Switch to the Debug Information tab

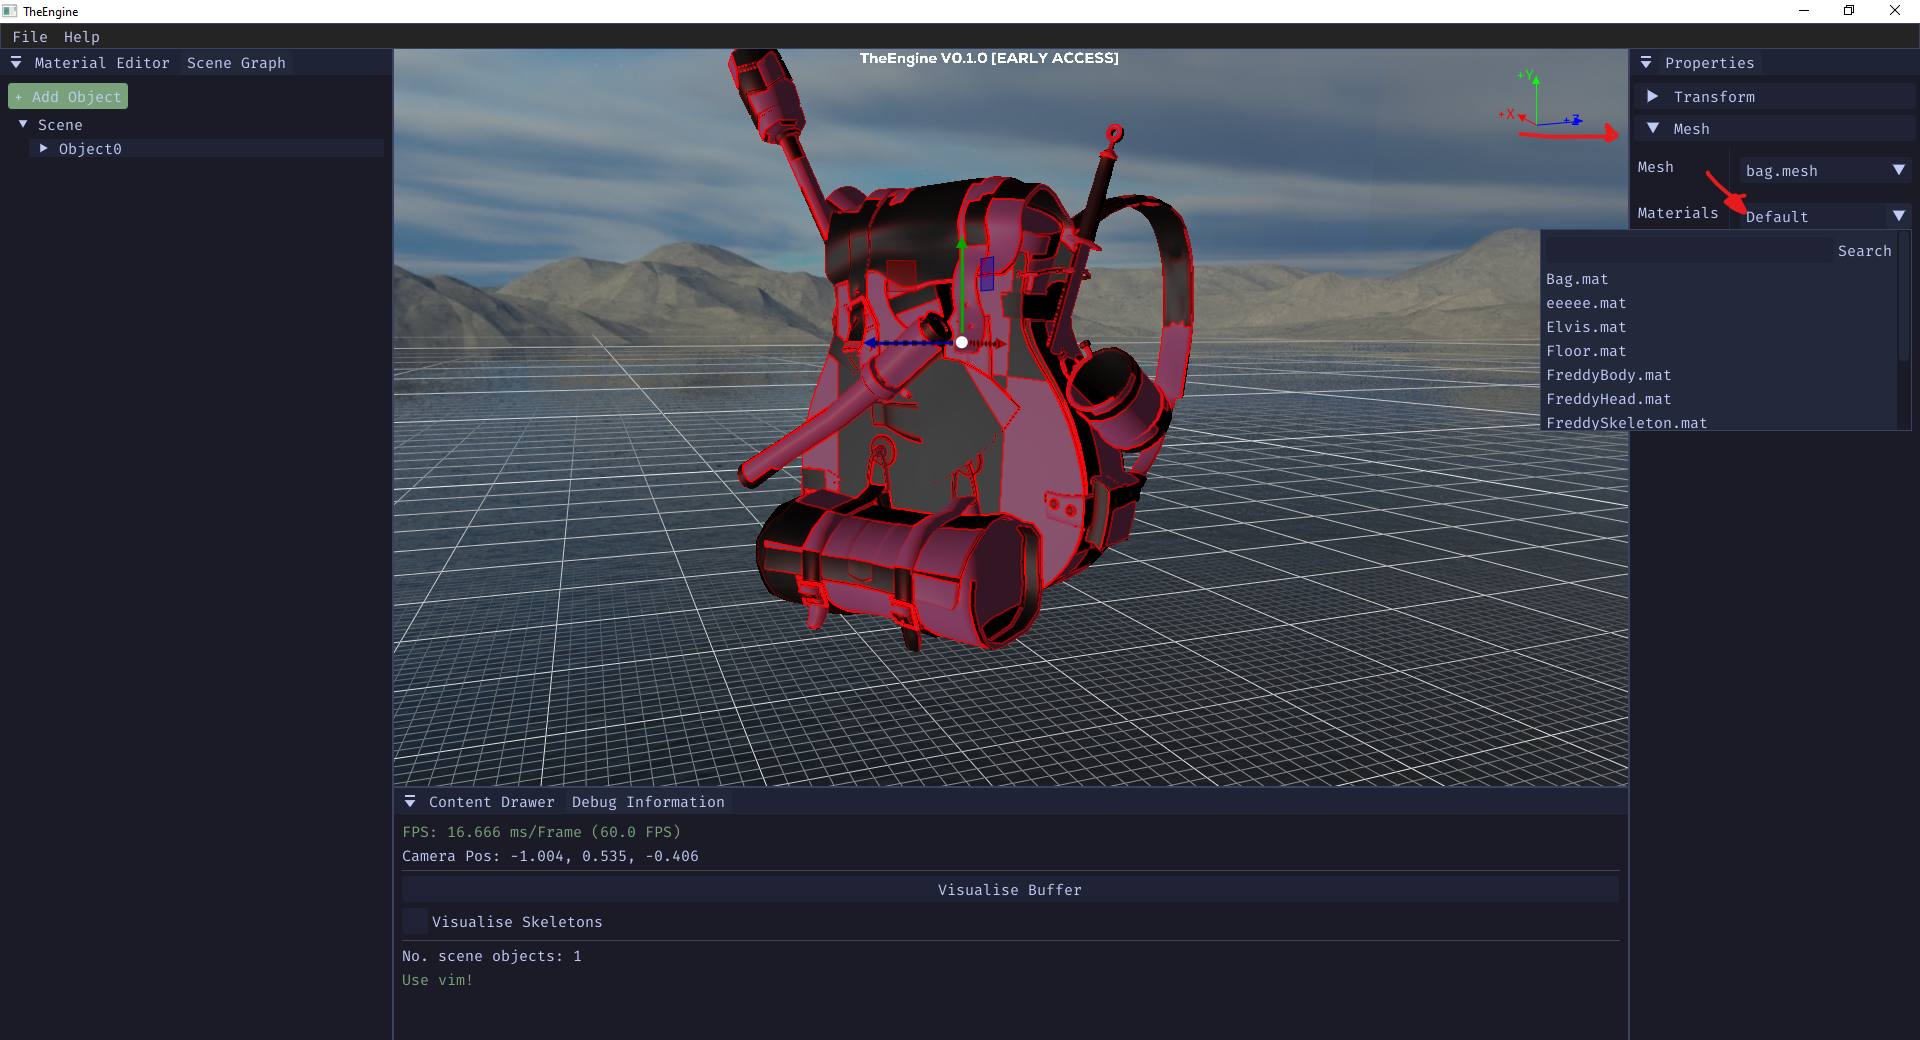click(648, 802)
